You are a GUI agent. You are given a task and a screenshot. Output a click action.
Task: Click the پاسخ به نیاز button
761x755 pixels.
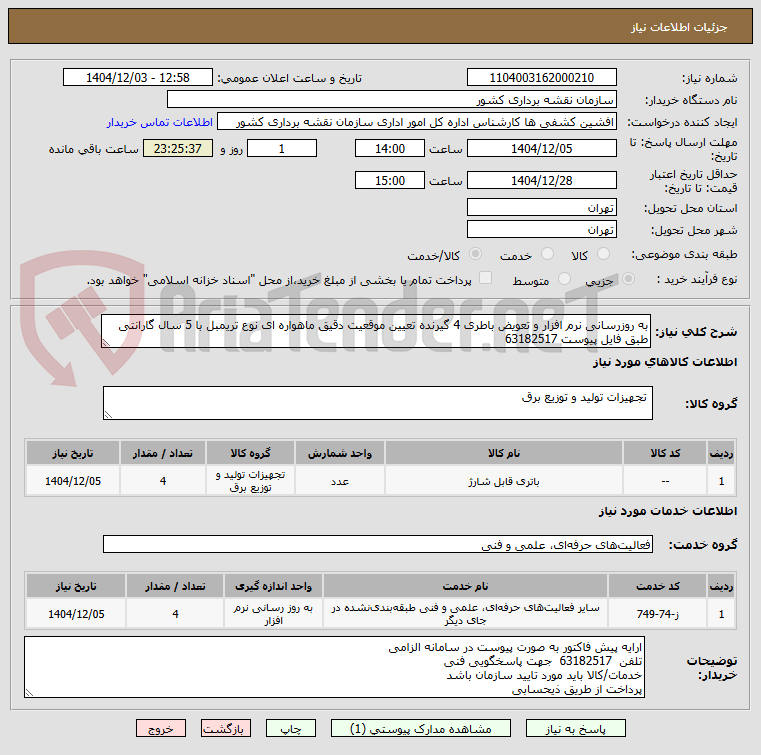(x=576, y=728)
